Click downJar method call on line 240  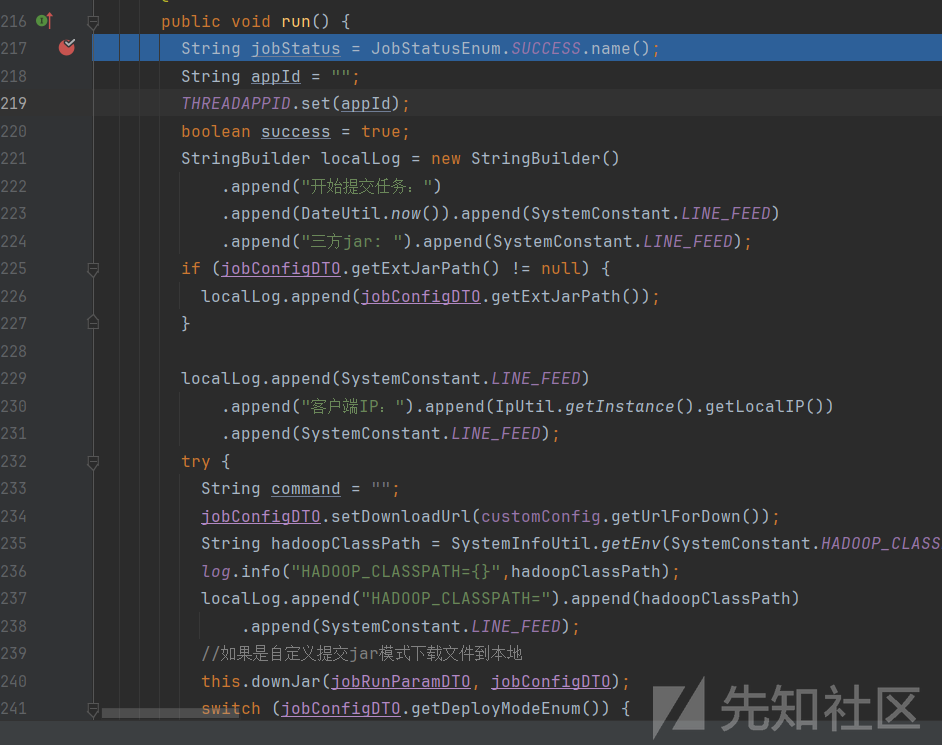pyautogui.click(x=286, y=681)
